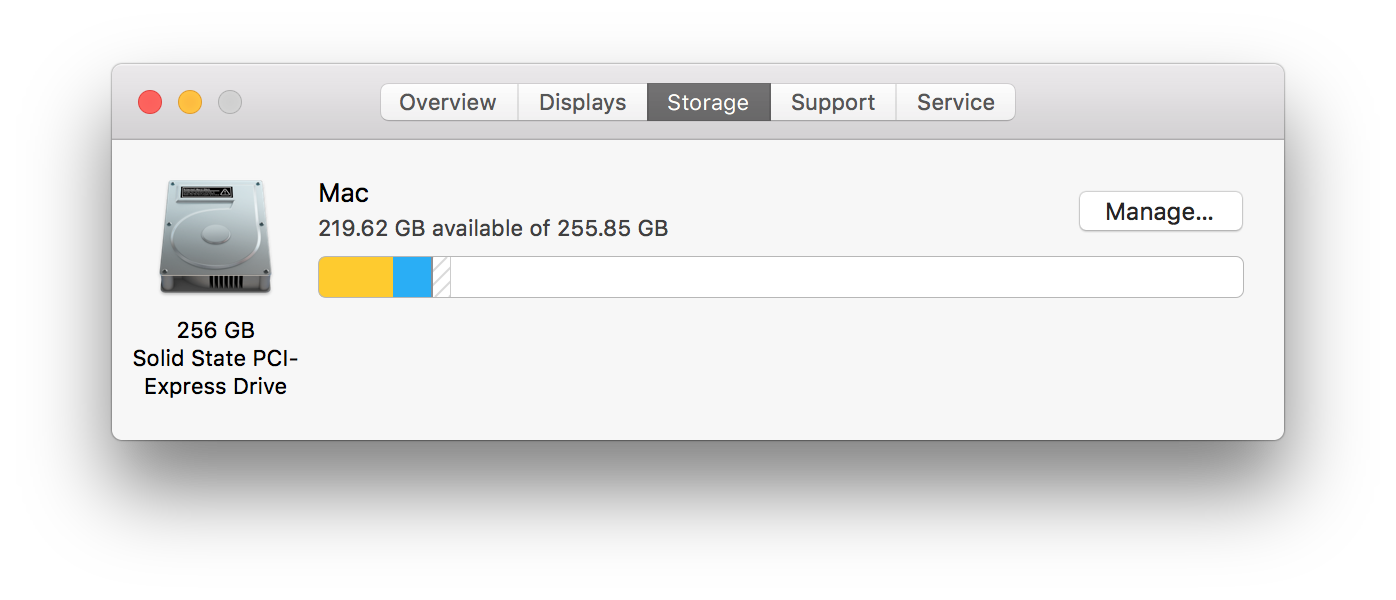The height and width of the screenshot is (600, 1396).
Task: Click the "Mac" volume name
Action: tap(343, 192)
